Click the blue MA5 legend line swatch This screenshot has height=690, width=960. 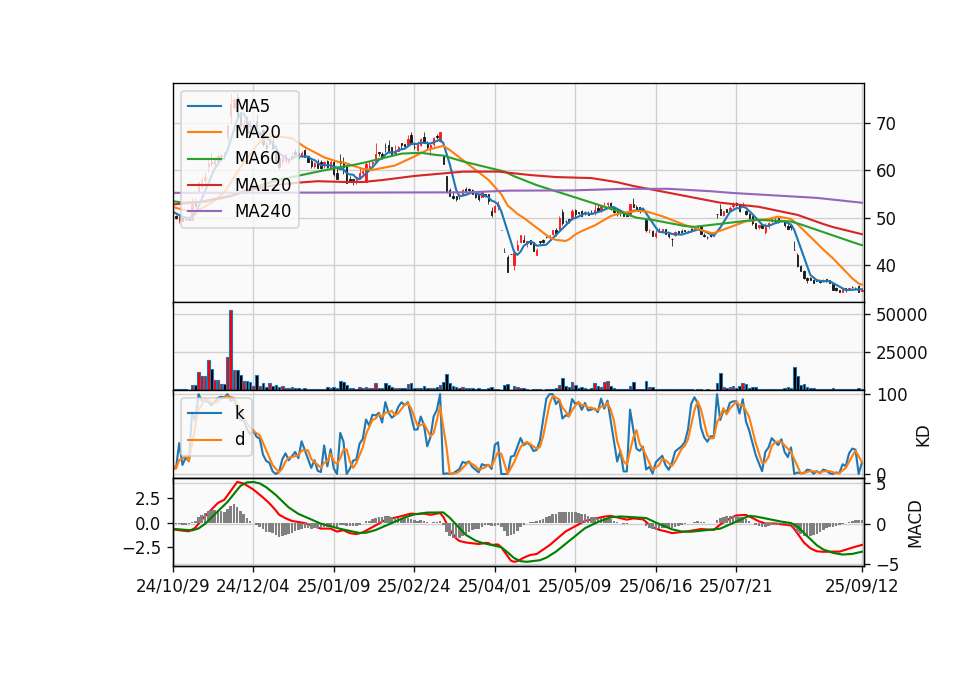[204, 107]
